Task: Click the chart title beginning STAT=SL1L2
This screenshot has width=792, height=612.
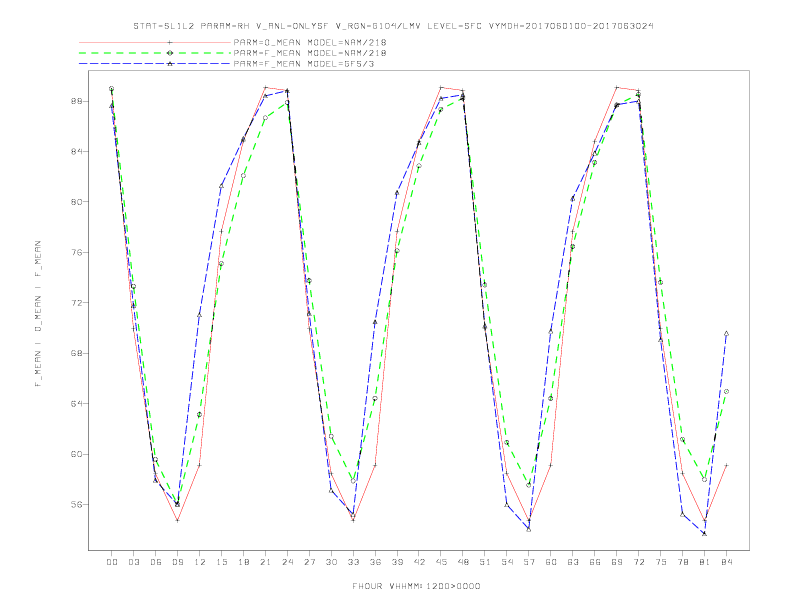Action: [393, 26]
